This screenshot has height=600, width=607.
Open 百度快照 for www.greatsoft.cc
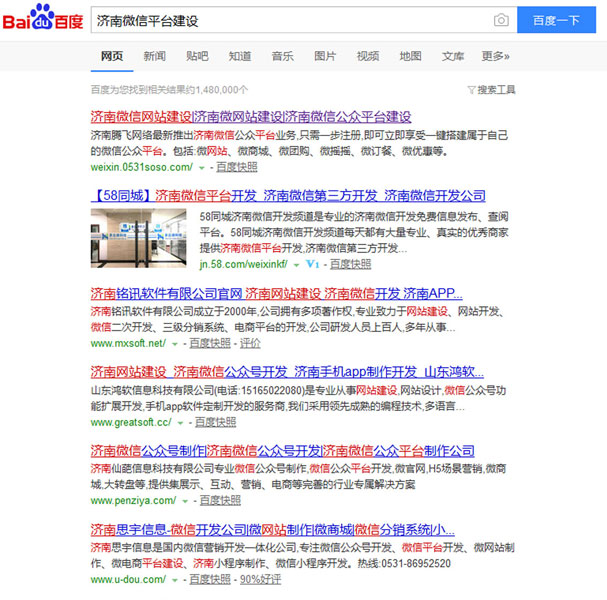(215, 422)
